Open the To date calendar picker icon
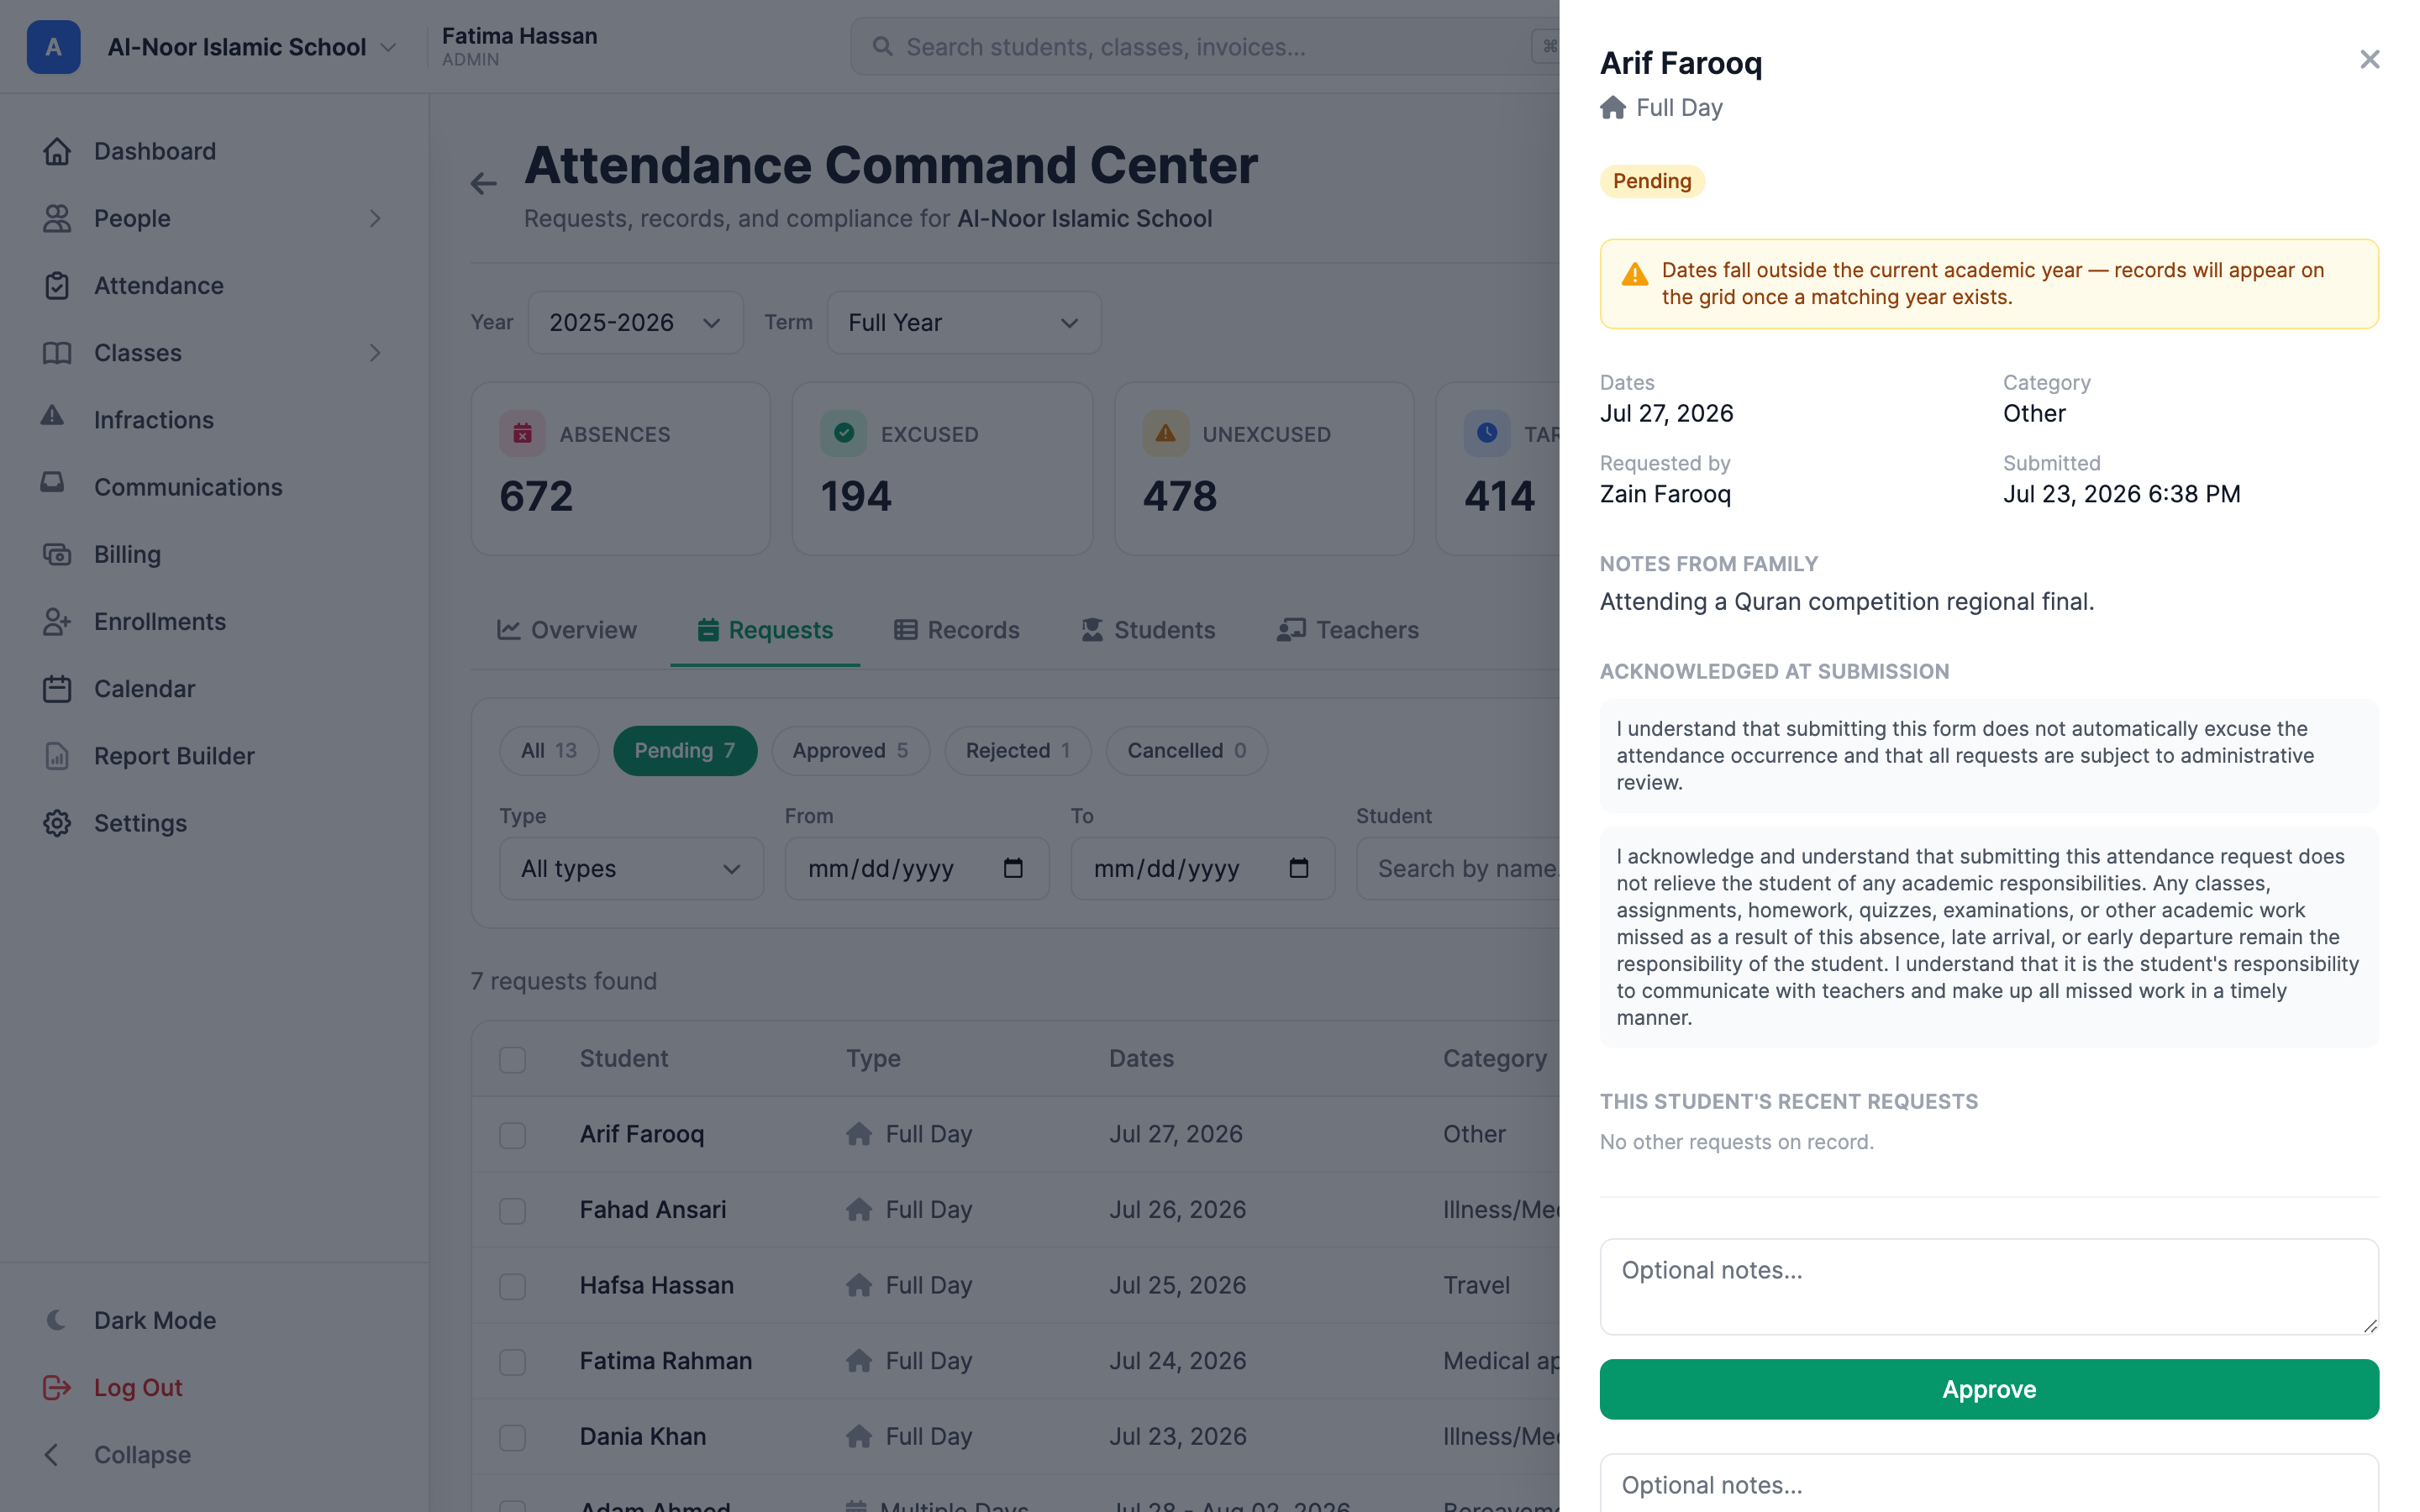Viewport: 2420px width, 1512px height. 1299,868
